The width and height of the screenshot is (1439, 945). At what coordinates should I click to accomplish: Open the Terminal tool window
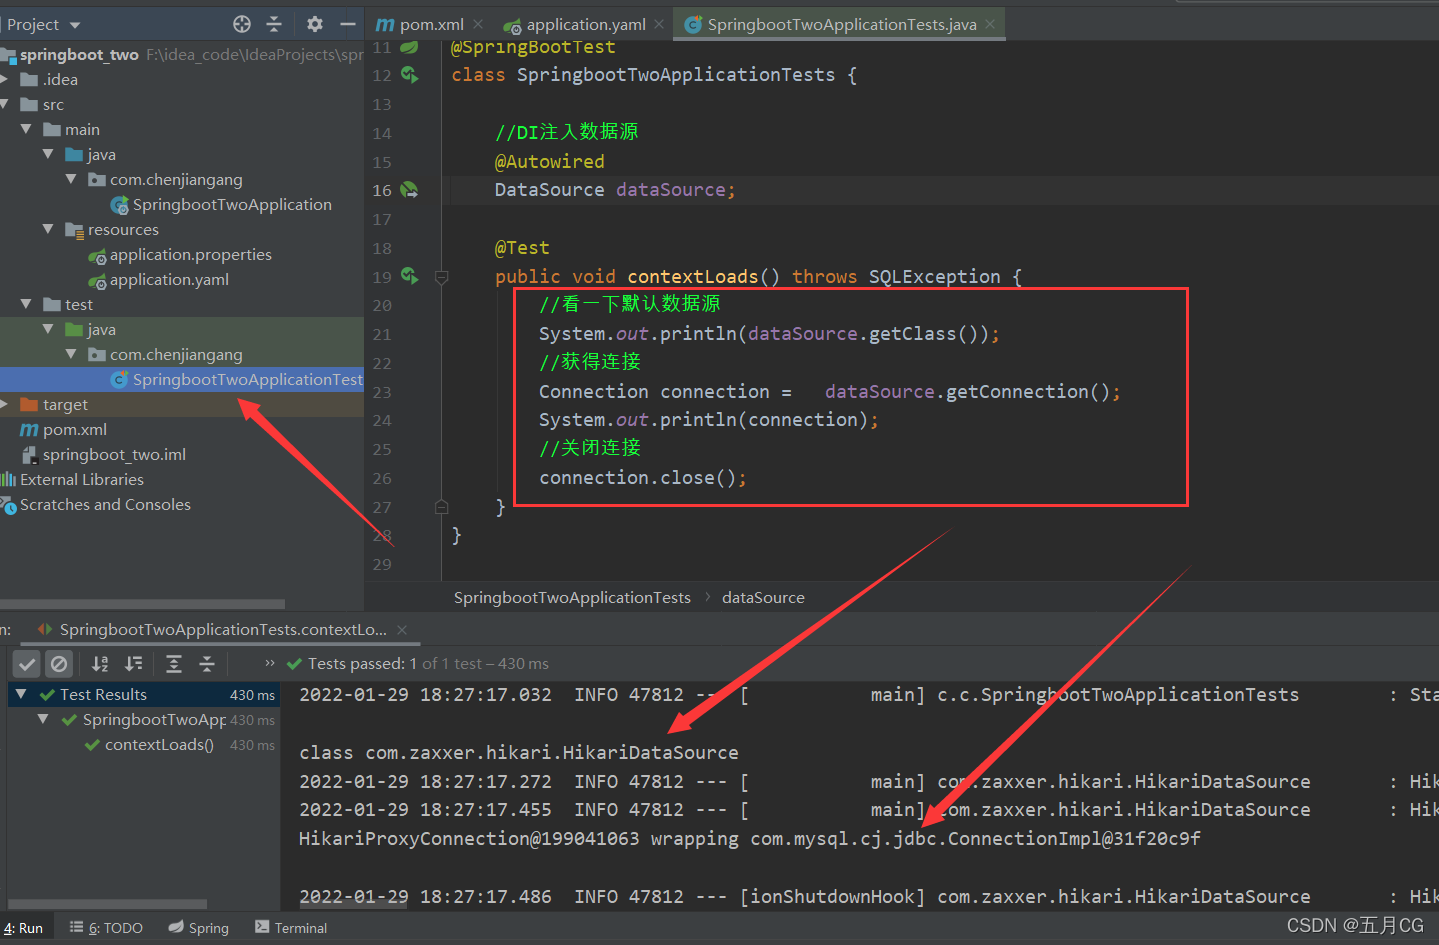click(x=291, y=928)
